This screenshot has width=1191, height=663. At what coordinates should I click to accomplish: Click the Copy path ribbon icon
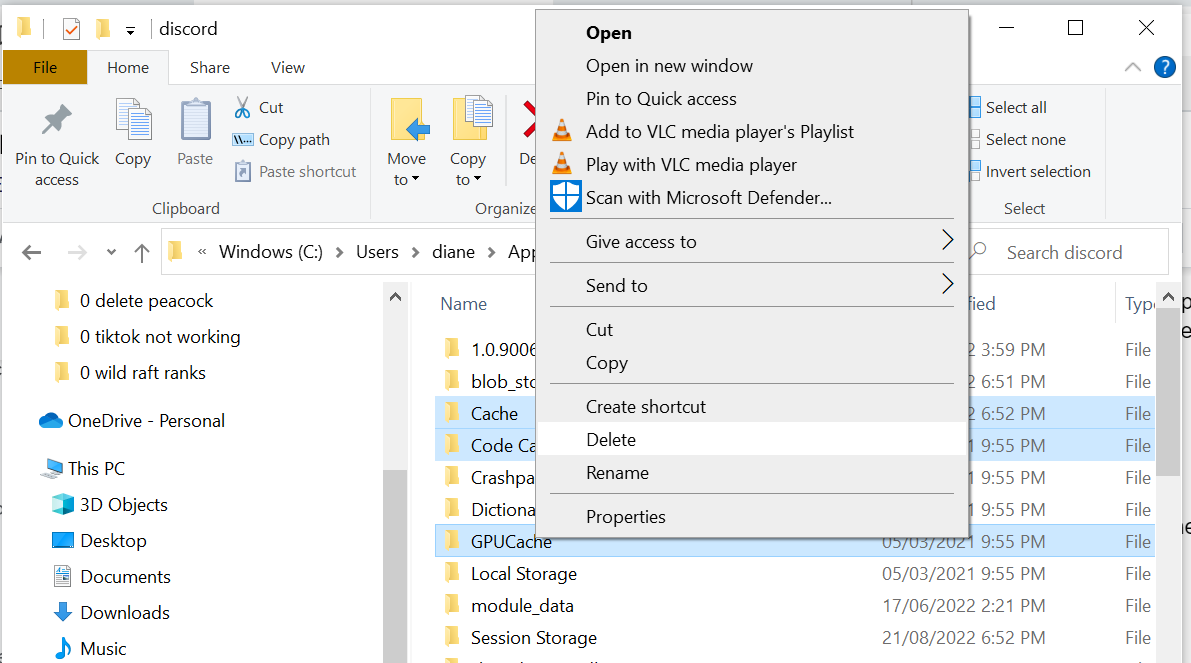click(242, 140)
